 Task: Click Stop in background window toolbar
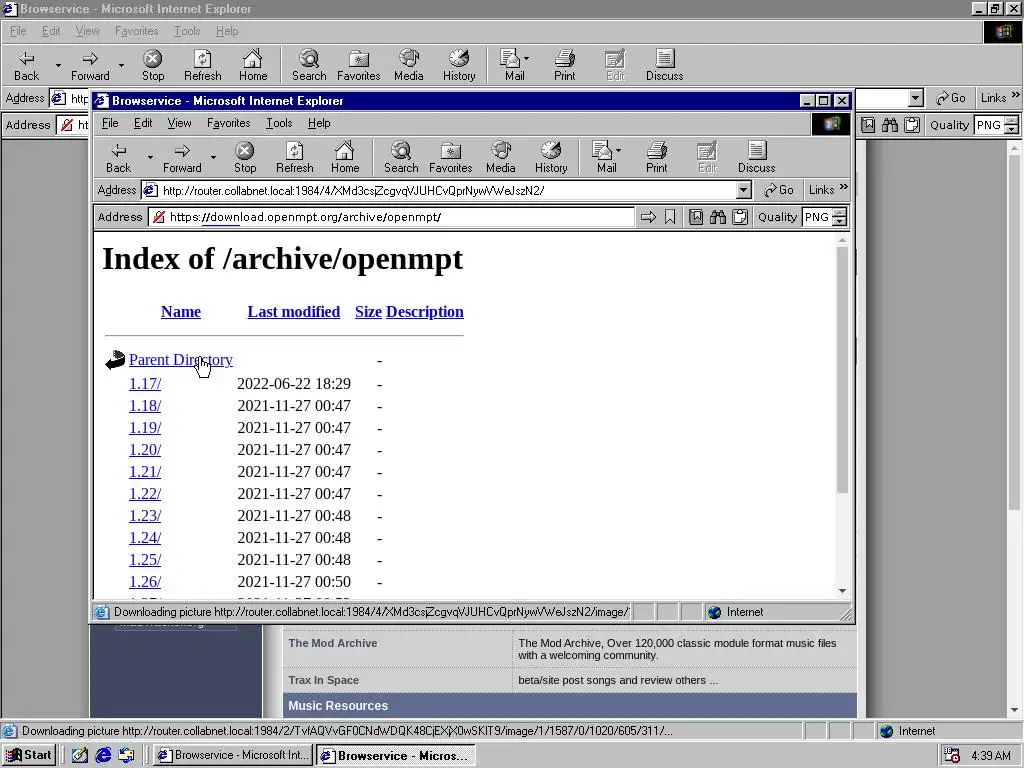[153, 65]
